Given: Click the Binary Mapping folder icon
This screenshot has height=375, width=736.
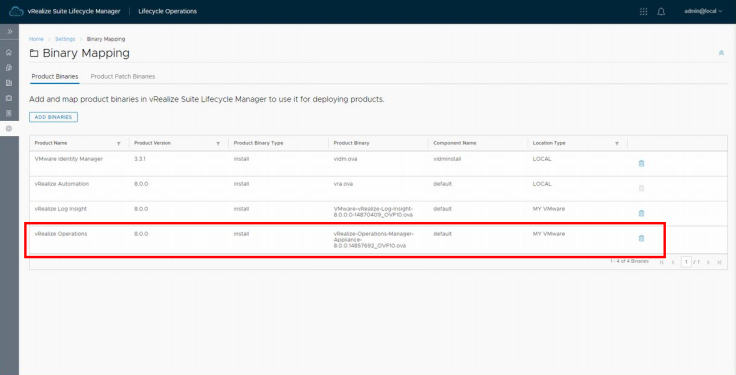Looking at the screenshot, I should pyautogui.click(x=34, y=53).
